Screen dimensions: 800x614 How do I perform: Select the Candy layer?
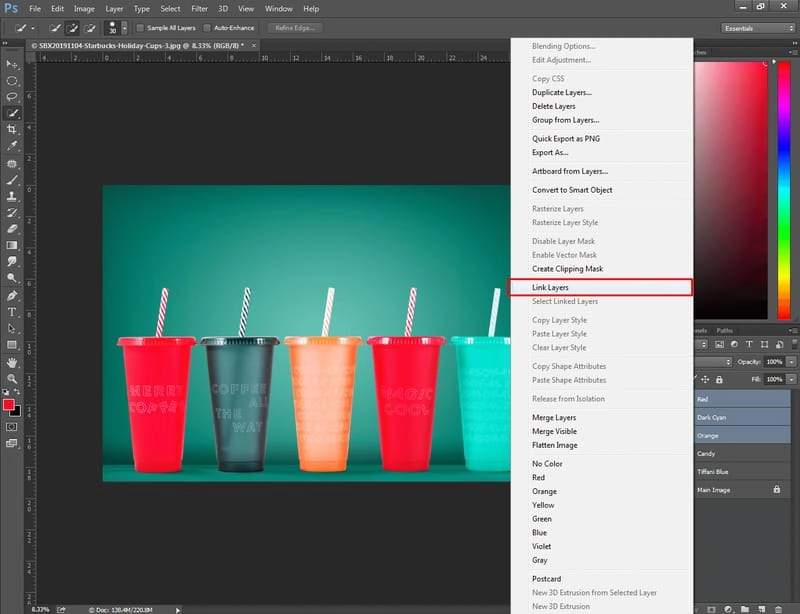click(743, 453)
